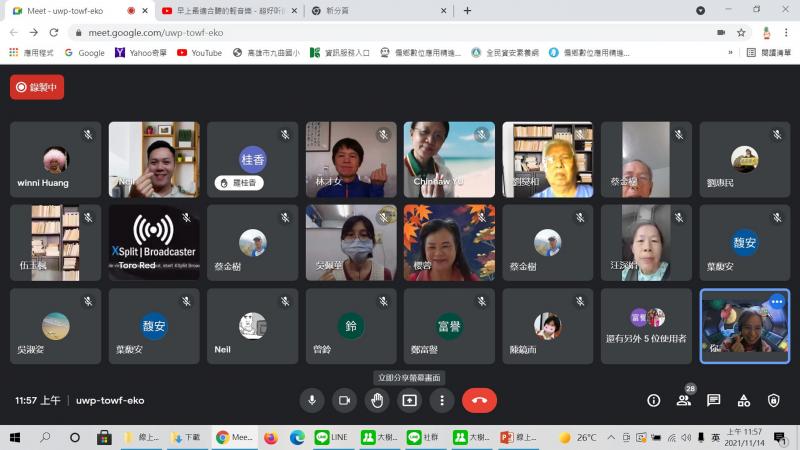Open the LINE app on taskbar
Viewport: 800px width, 450px height.
point(332,438)
